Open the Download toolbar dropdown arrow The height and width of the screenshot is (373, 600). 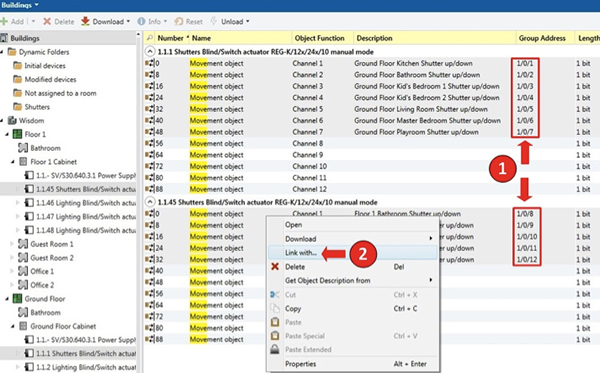coord(128,21)
